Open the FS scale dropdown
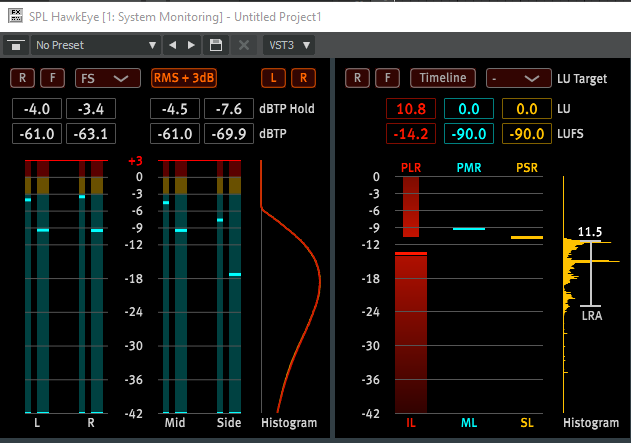 coord(108,78)
